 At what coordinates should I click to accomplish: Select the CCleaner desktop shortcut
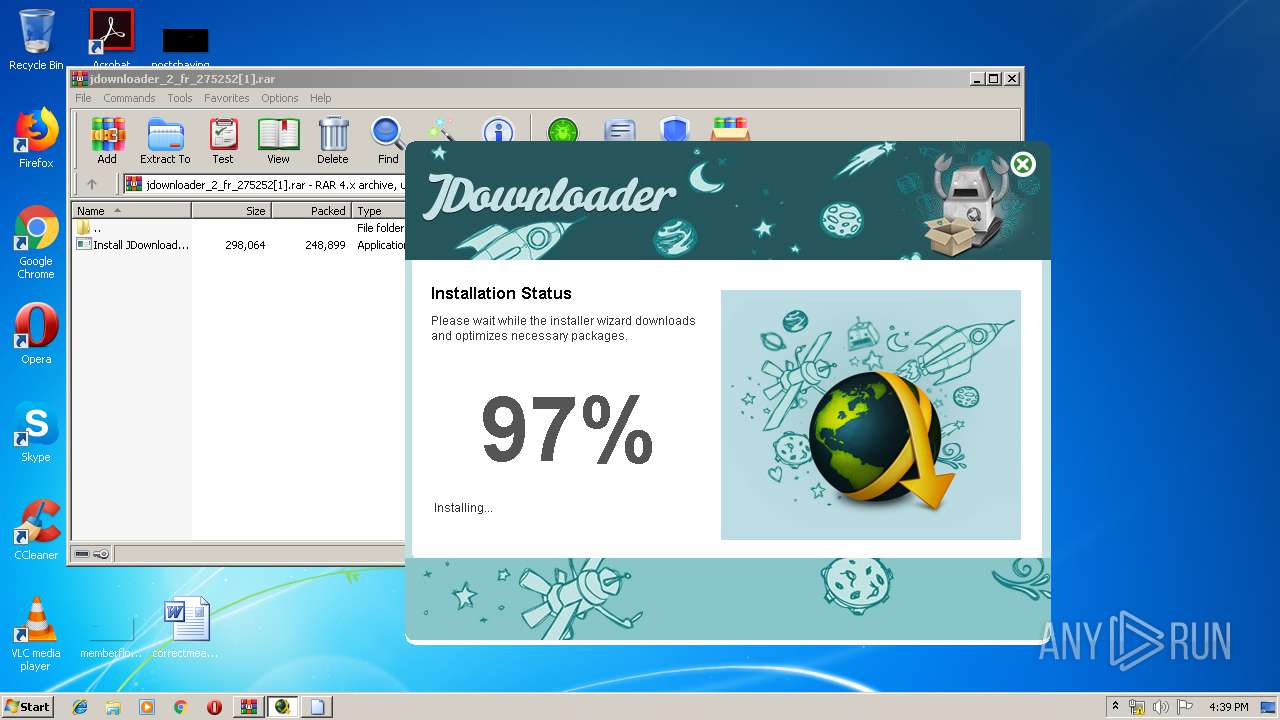36,530
